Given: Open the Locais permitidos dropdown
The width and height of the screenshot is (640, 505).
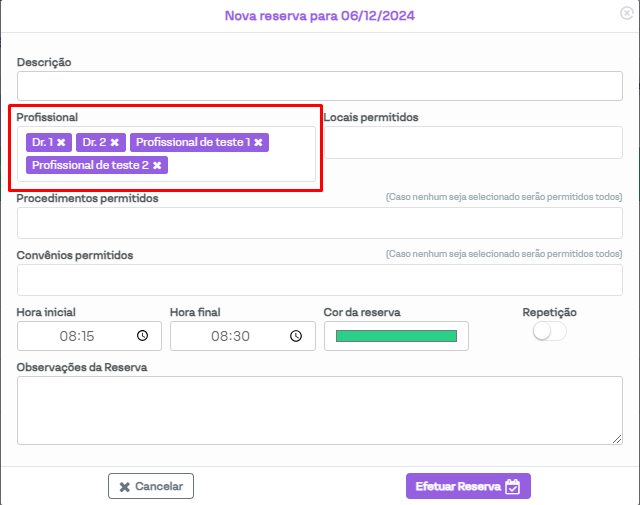Looking at the screenshot, I should tap(472, 143).
